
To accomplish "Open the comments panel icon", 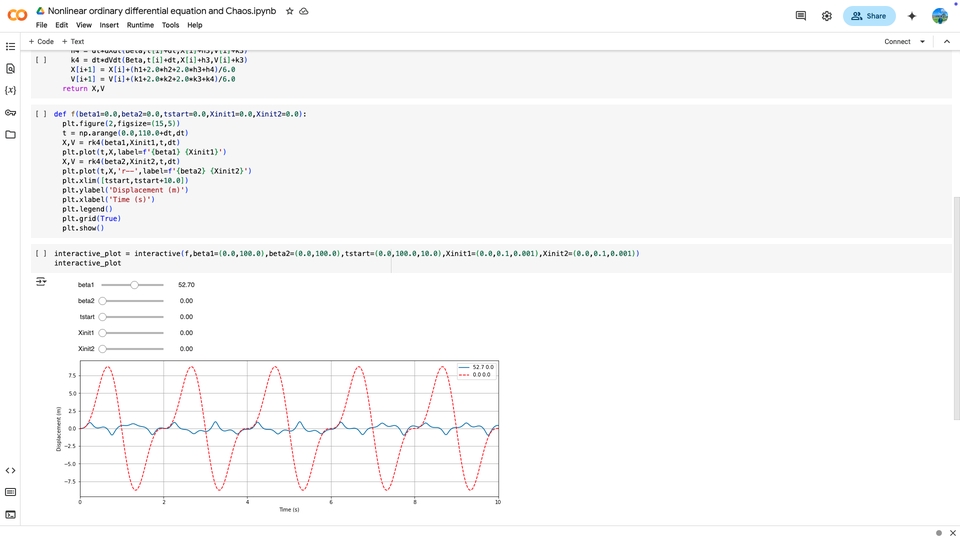I will coord(800,16).
